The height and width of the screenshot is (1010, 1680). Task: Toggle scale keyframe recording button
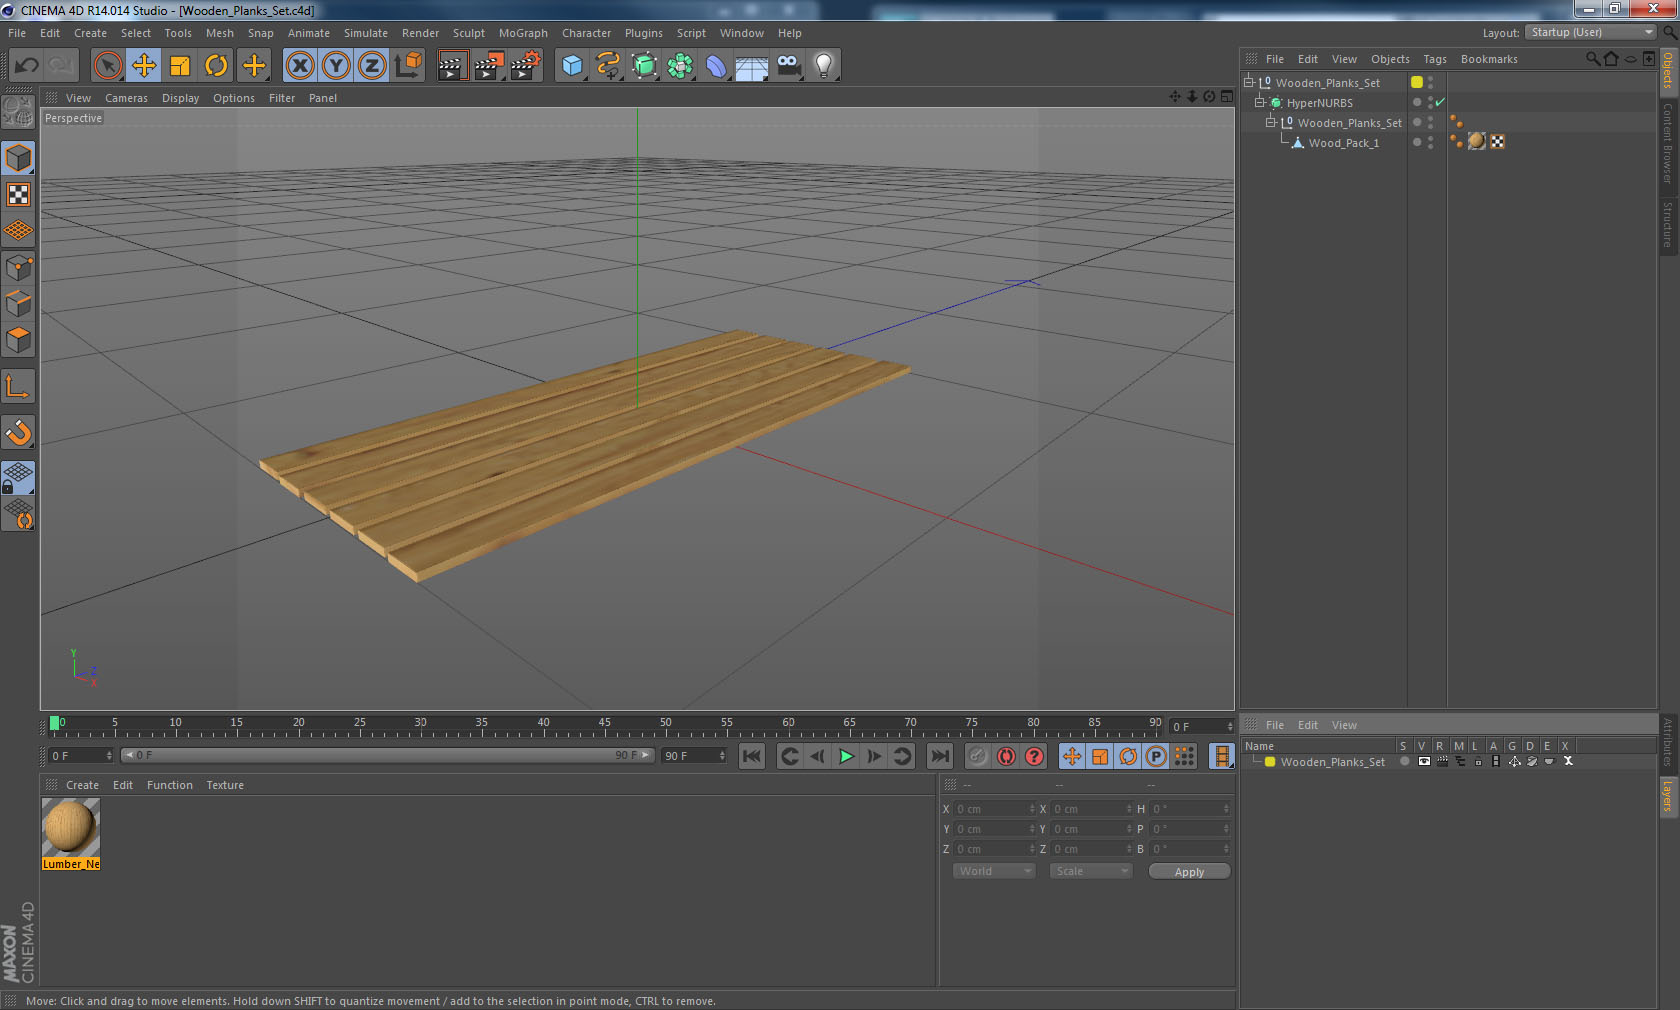click(x=1100, y=757)
